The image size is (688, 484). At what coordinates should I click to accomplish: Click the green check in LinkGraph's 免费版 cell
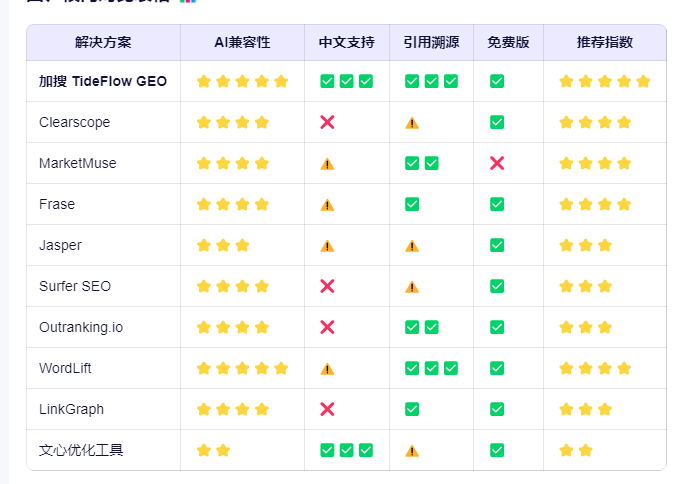pos(497,409)
